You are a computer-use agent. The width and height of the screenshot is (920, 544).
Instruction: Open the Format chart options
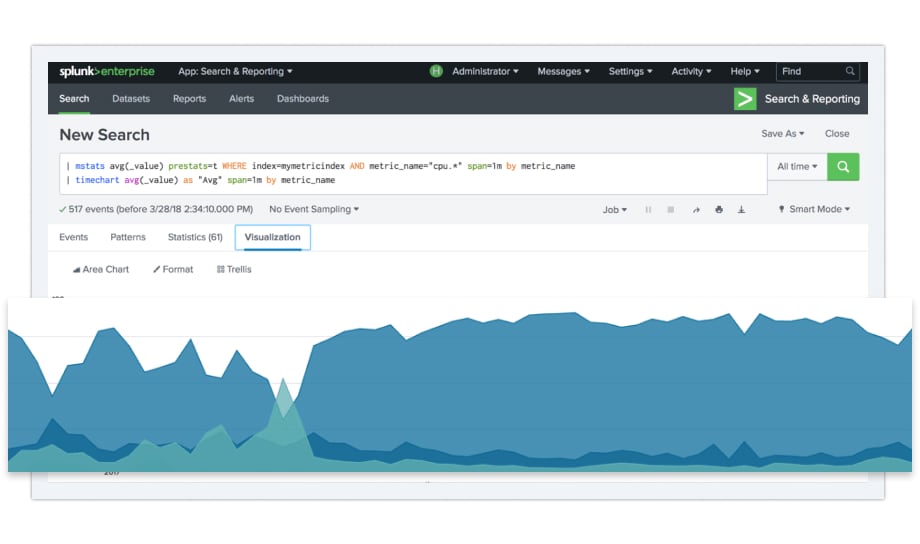click(x=173, y=270)
